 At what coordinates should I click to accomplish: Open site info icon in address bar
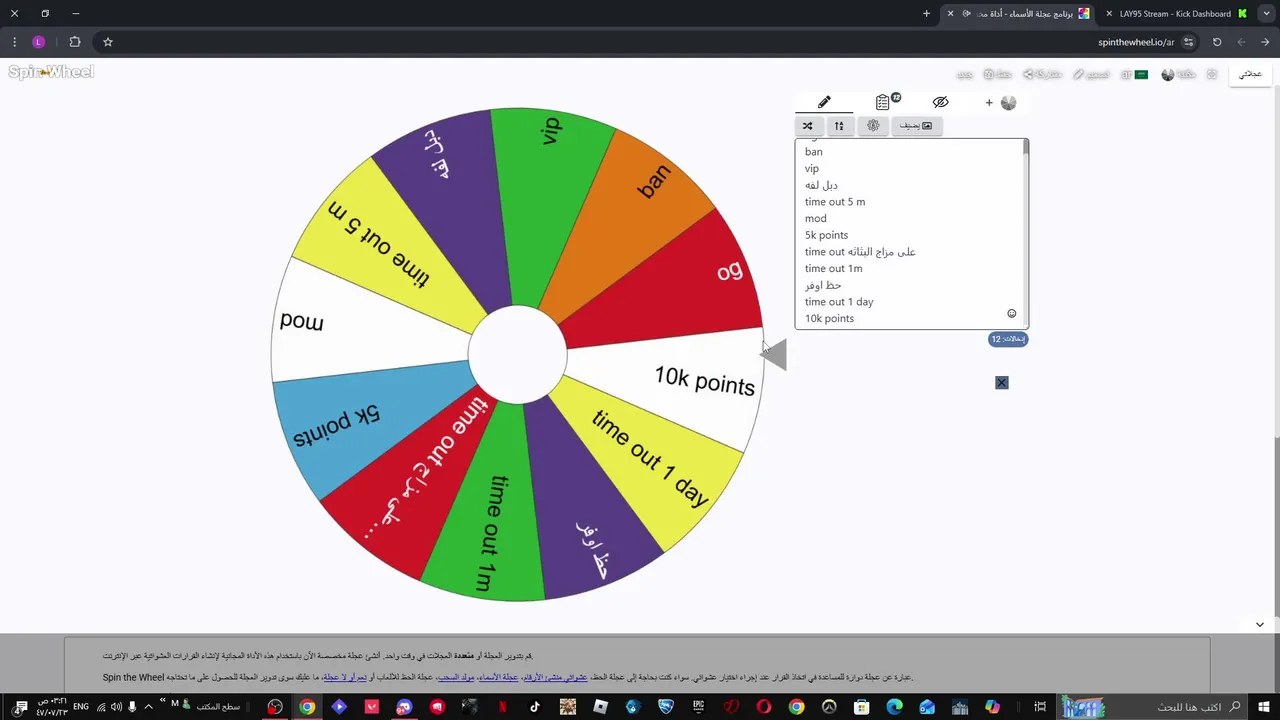[1188, 42]
